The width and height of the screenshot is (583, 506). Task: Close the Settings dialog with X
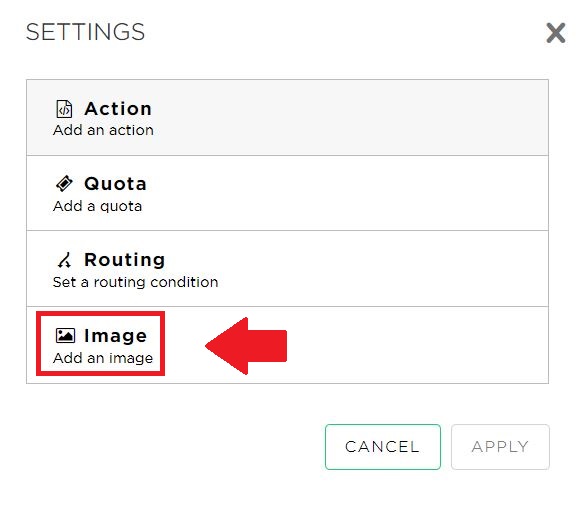[x=555, y=33]
